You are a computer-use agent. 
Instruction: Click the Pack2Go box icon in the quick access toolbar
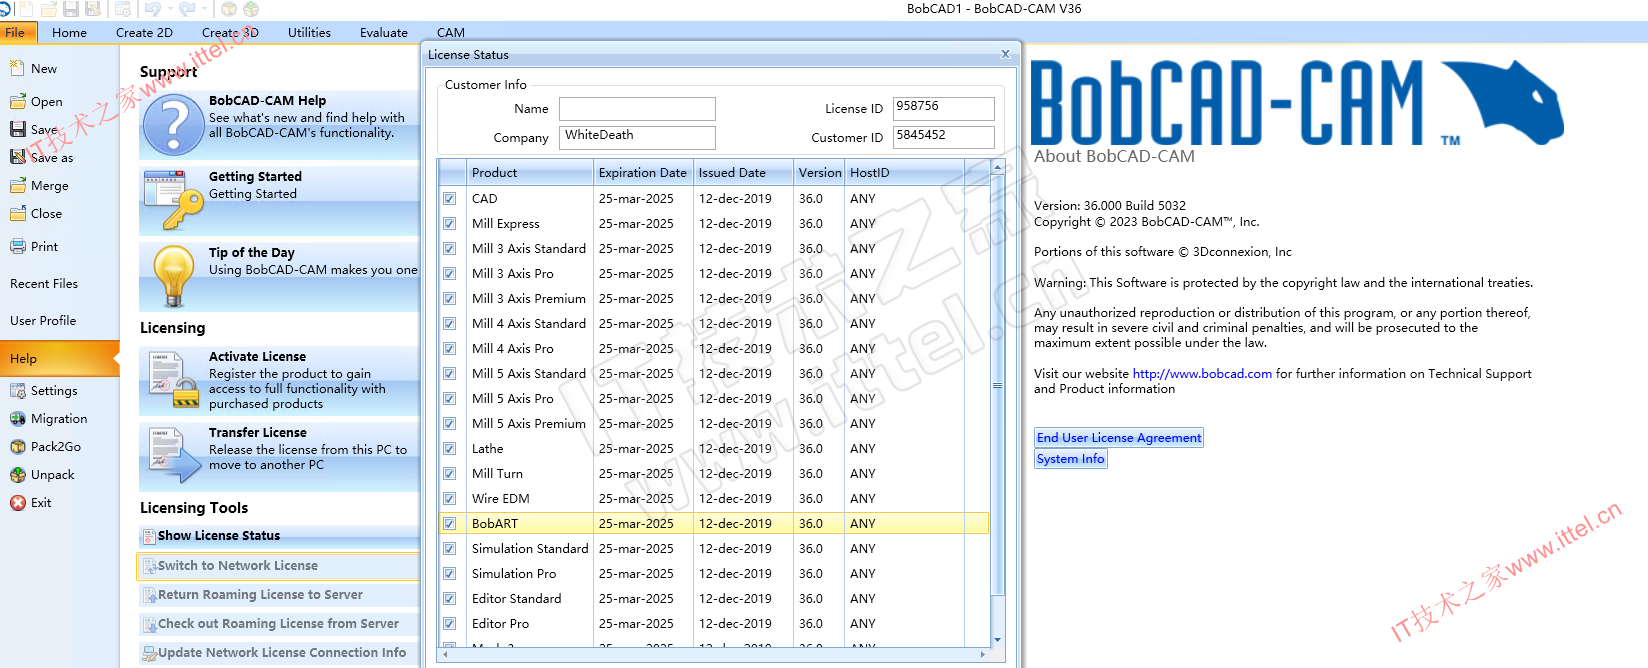[x=229, y=9]
